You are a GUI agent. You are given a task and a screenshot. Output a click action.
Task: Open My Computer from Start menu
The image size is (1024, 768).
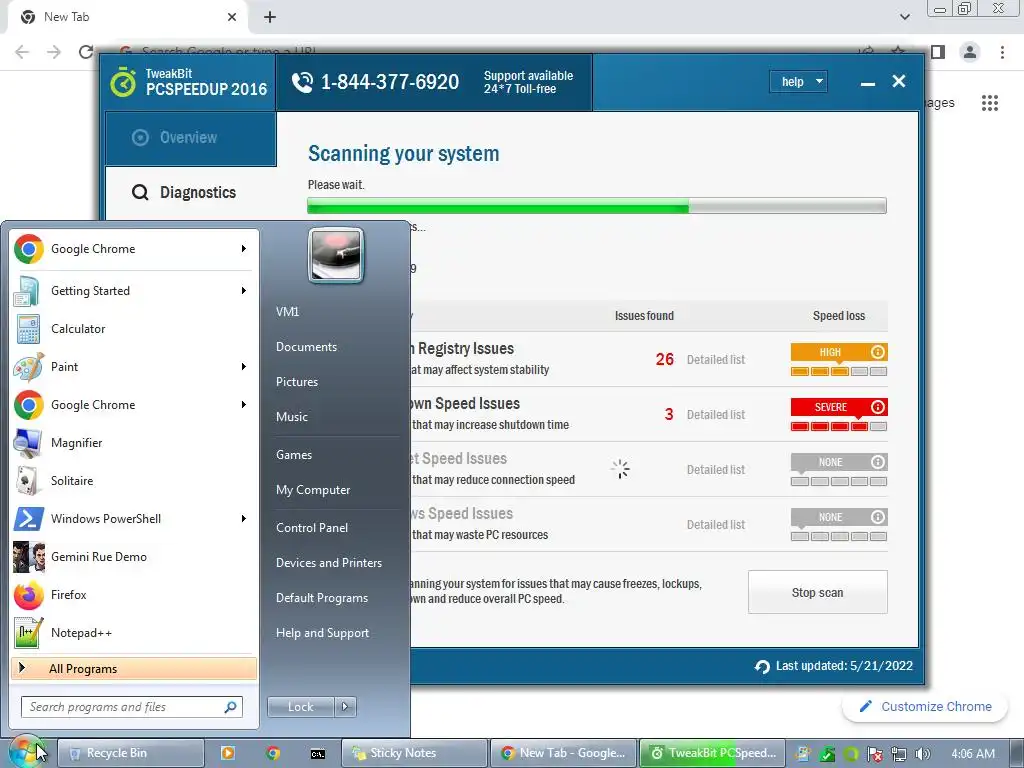pos(313,490)
